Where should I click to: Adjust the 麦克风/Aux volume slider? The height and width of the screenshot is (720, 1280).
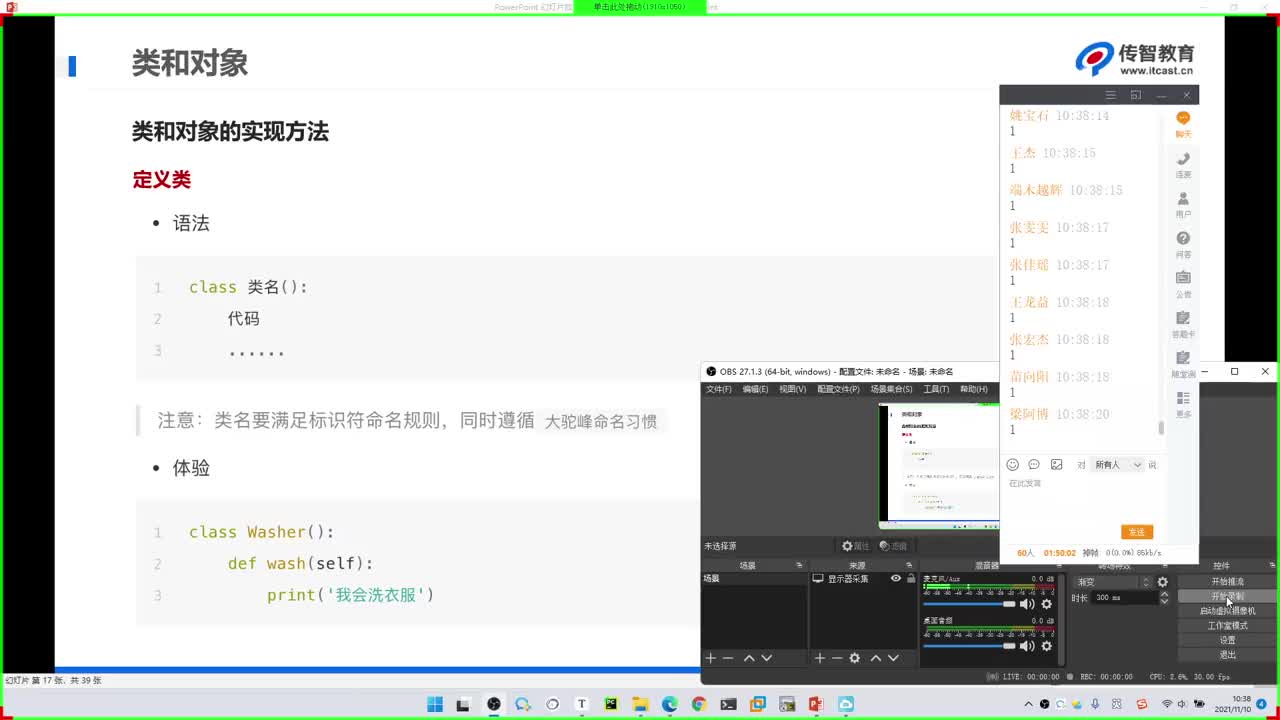click(969, 604)
